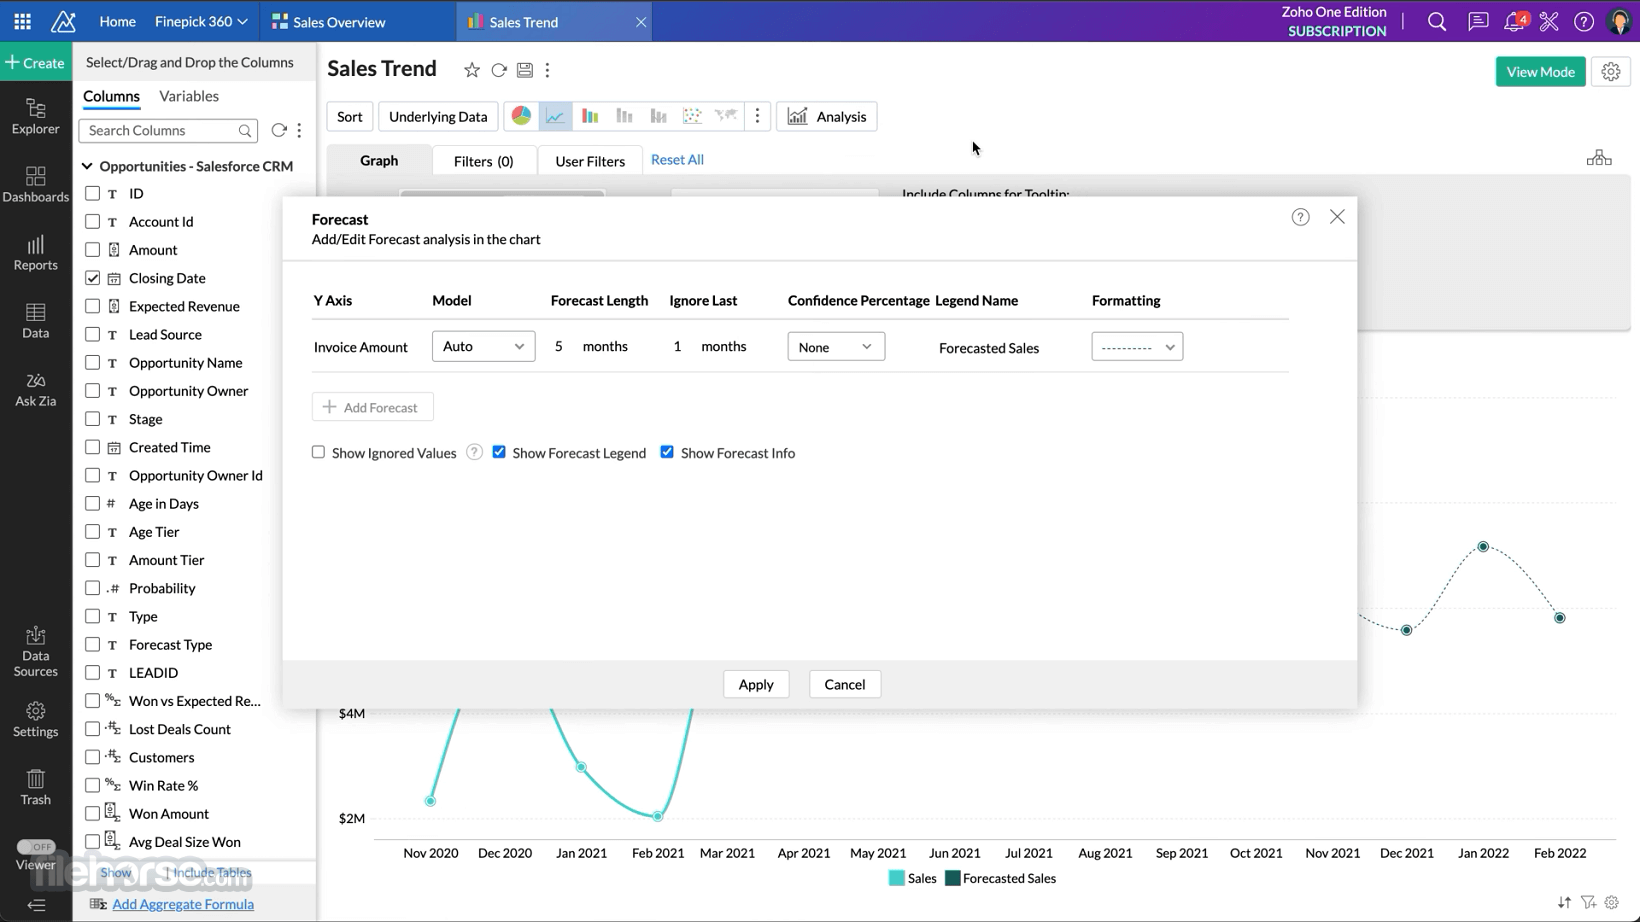Select the pie chart type
The image size is (1640, 922).
coord(521,116)
